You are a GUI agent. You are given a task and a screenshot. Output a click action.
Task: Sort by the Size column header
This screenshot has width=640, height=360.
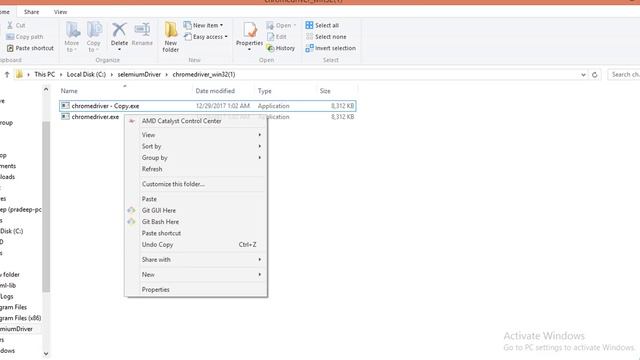pos(325,91)
